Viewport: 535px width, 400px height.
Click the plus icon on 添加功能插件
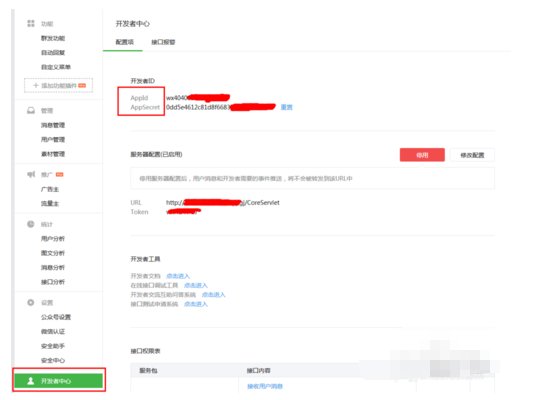tap(35, 85)
